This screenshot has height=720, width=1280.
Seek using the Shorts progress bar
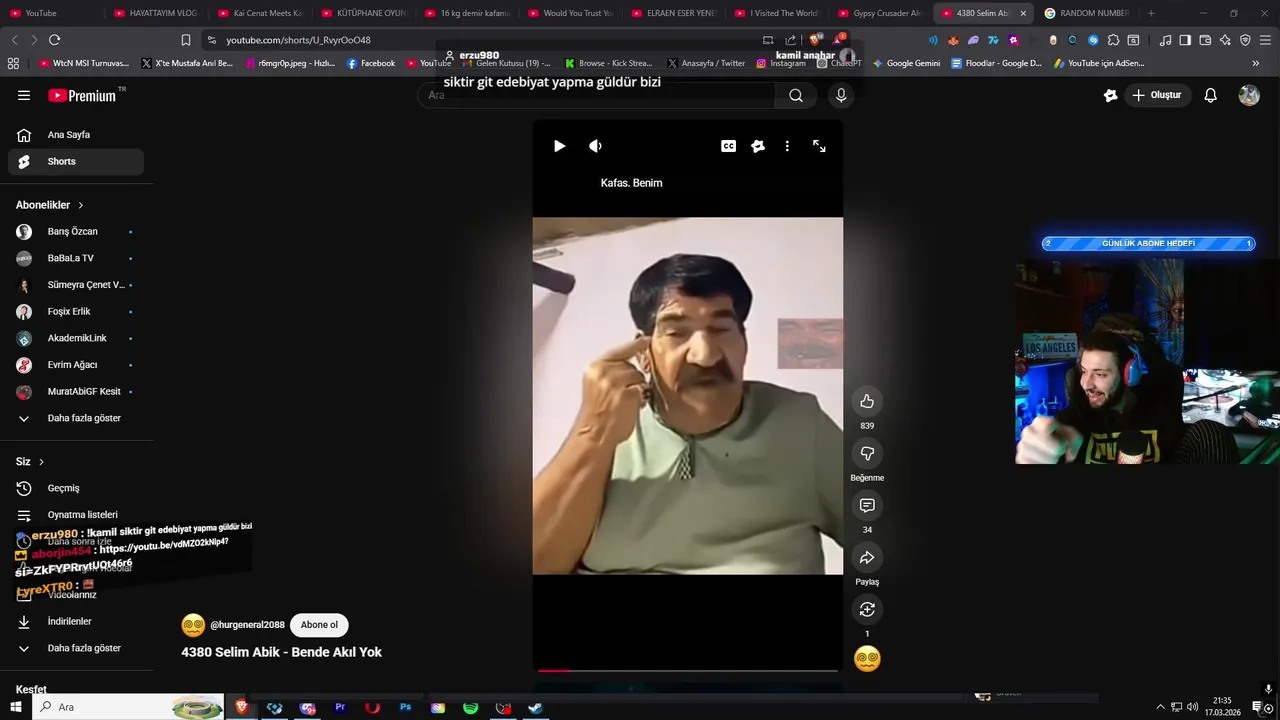coord(688,671)
